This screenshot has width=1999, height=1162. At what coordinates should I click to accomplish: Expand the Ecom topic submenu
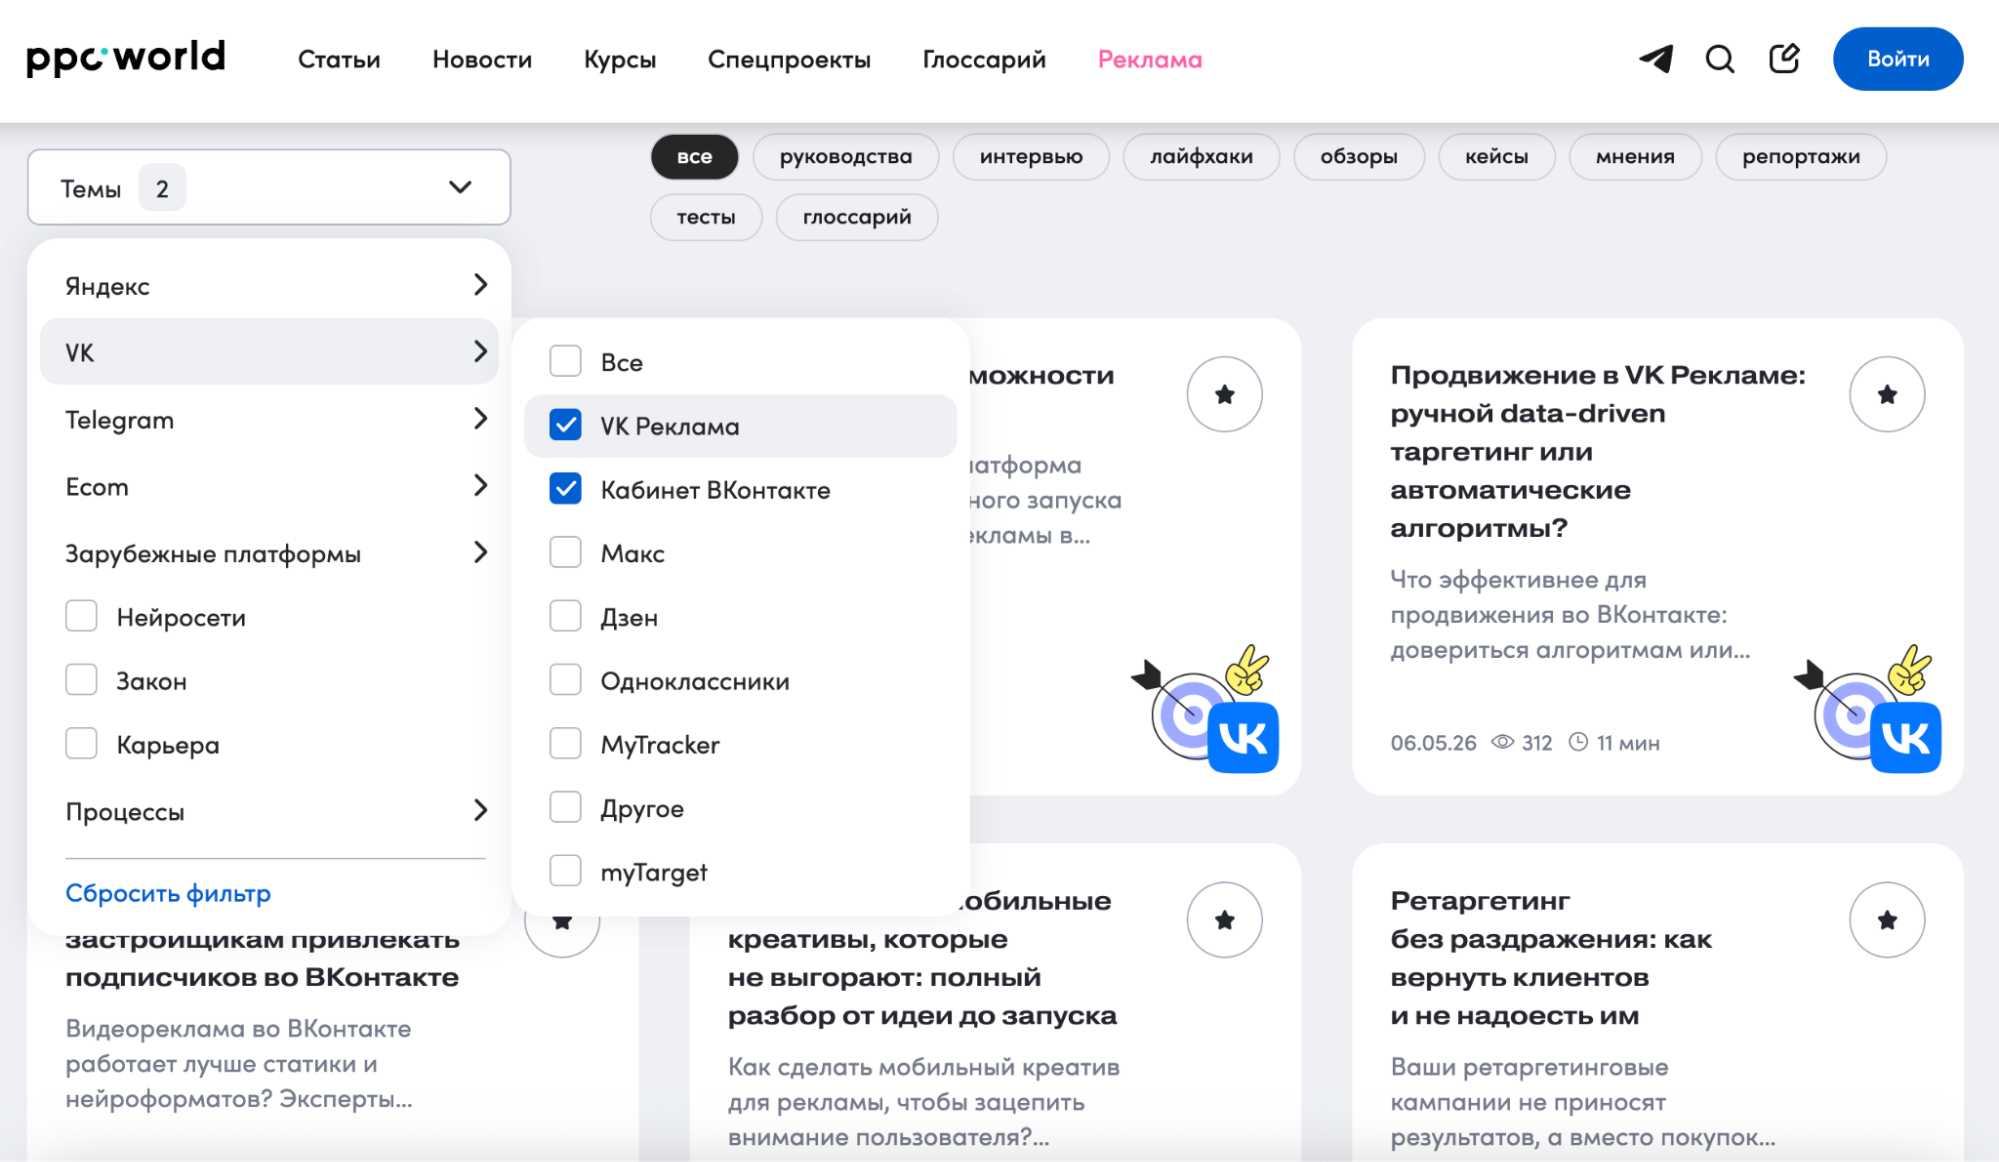point(269,486)
